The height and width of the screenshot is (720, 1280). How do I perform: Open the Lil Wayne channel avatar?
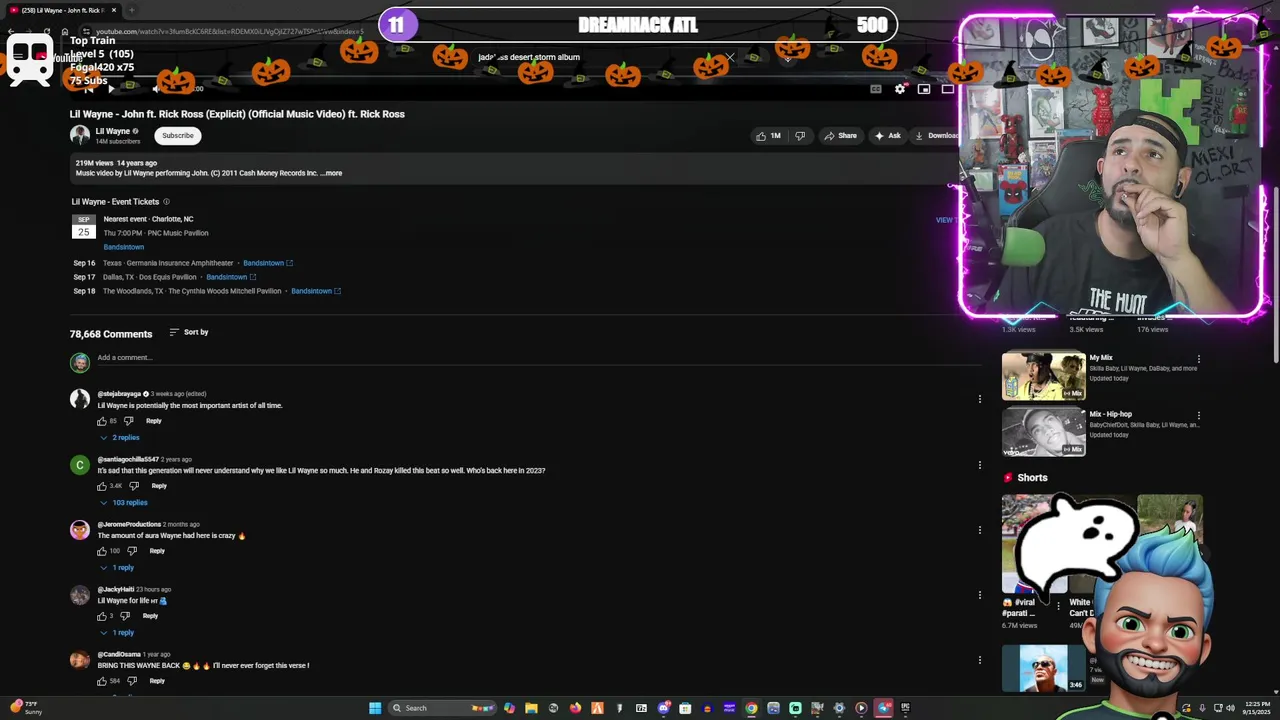tap(79, 136)
